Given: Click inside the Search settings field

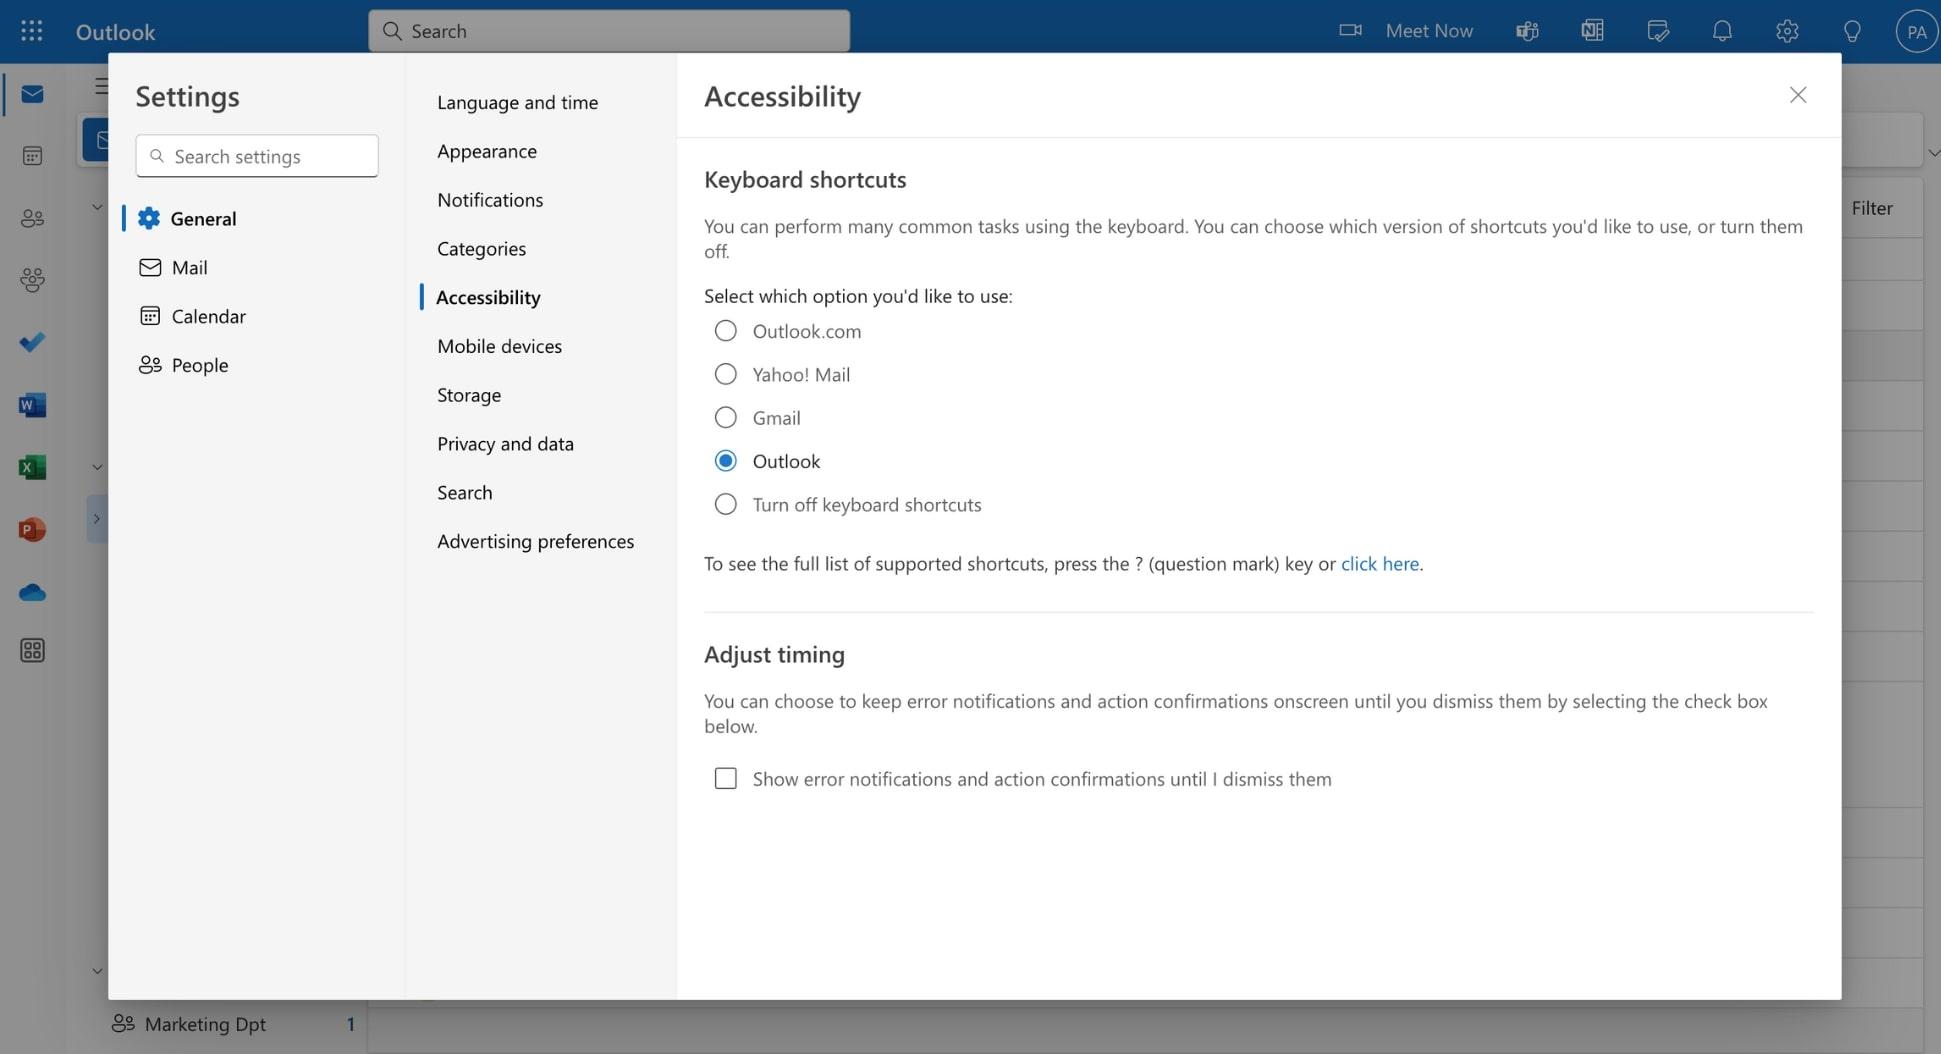Looking at the screenshot, I should 256,155.
